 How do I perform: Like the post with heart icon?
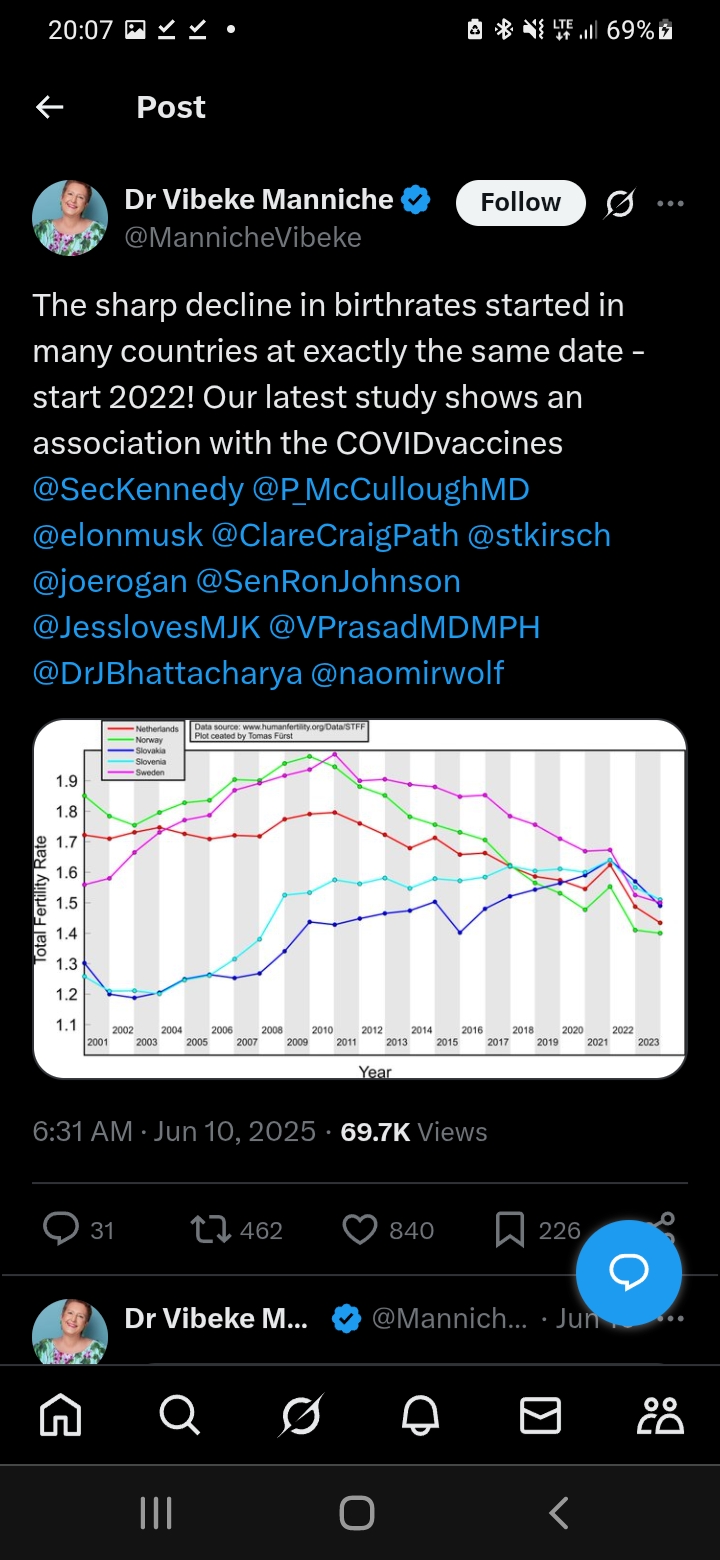pyautogui.click(x=360, y=1229)
